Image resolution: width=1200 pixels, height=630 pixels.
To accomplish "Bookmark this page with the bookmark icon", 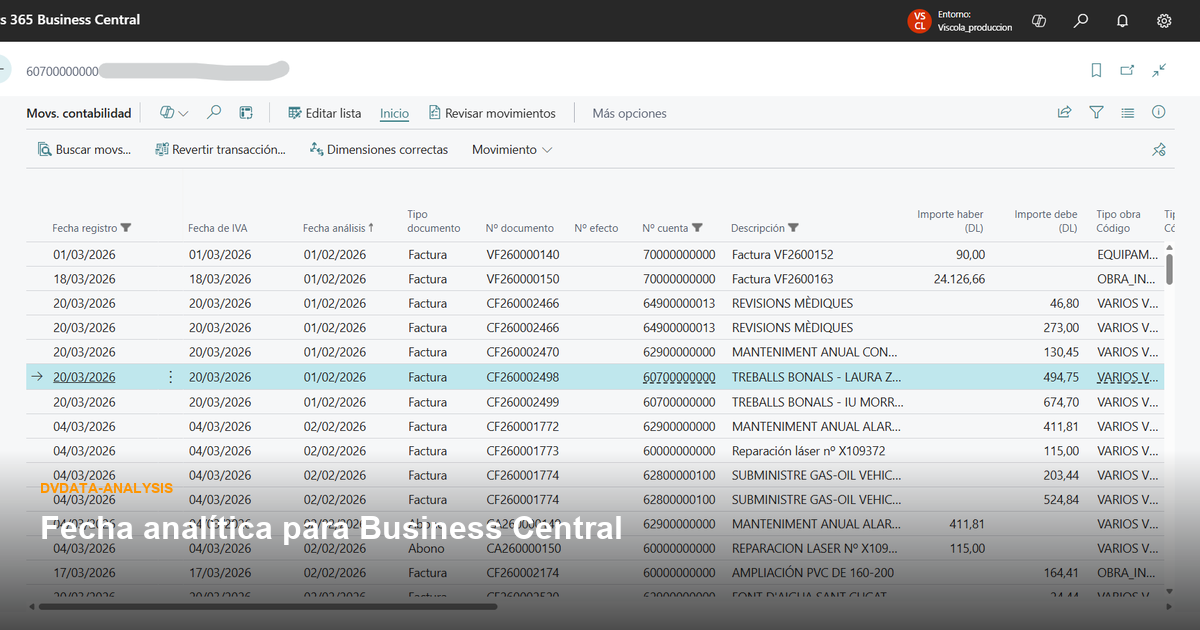I will [1096, 70].
